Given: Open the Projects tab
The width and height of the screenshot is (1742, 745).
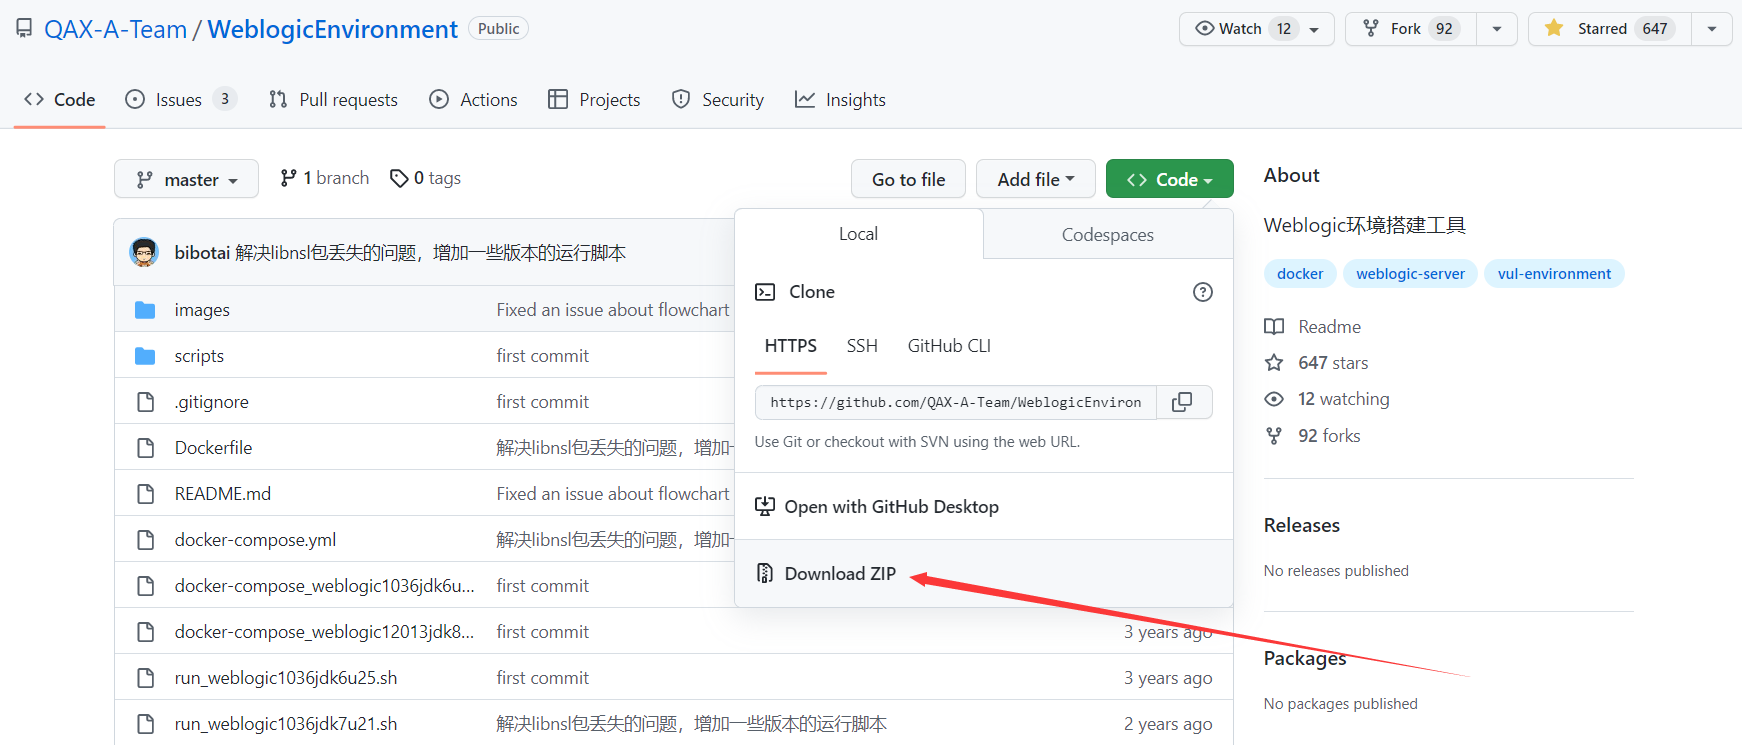Looking at the screenshot, I should pos(594,100).
